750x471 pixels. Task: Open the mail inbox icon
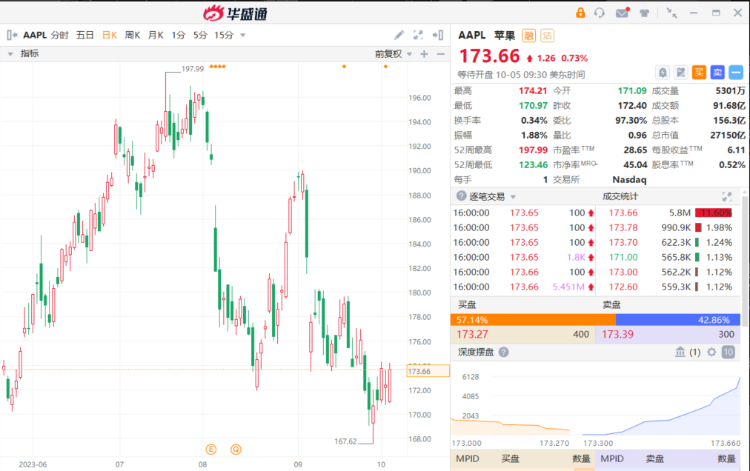tap(622, 13)
